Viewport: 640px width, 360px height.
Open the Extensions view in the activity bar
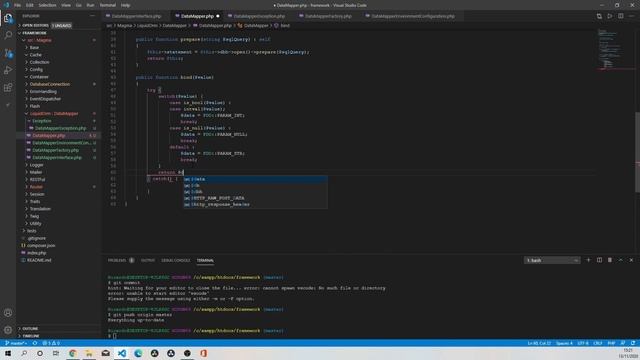click(8, 87)
